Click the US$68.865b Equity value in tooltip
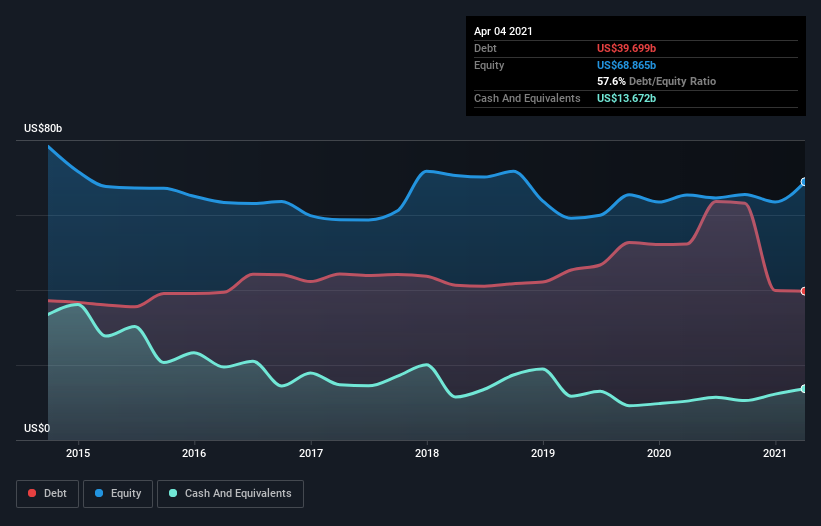 626,65
